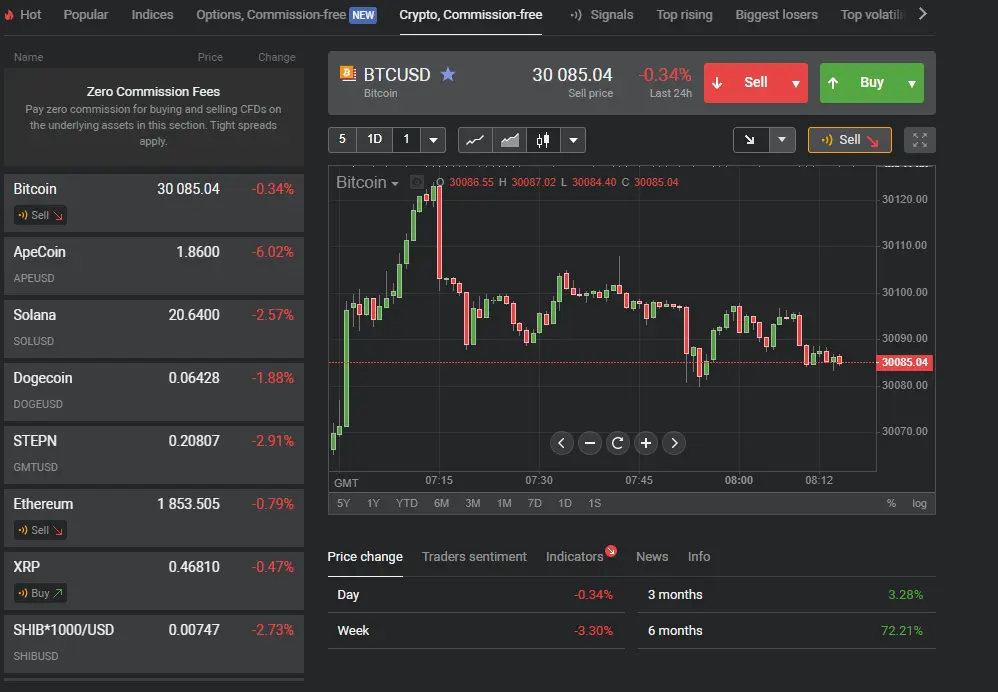This screenshot has height=692, width=998.
Task: Expand chart to fullscreen
Action: tap(920, 140)
